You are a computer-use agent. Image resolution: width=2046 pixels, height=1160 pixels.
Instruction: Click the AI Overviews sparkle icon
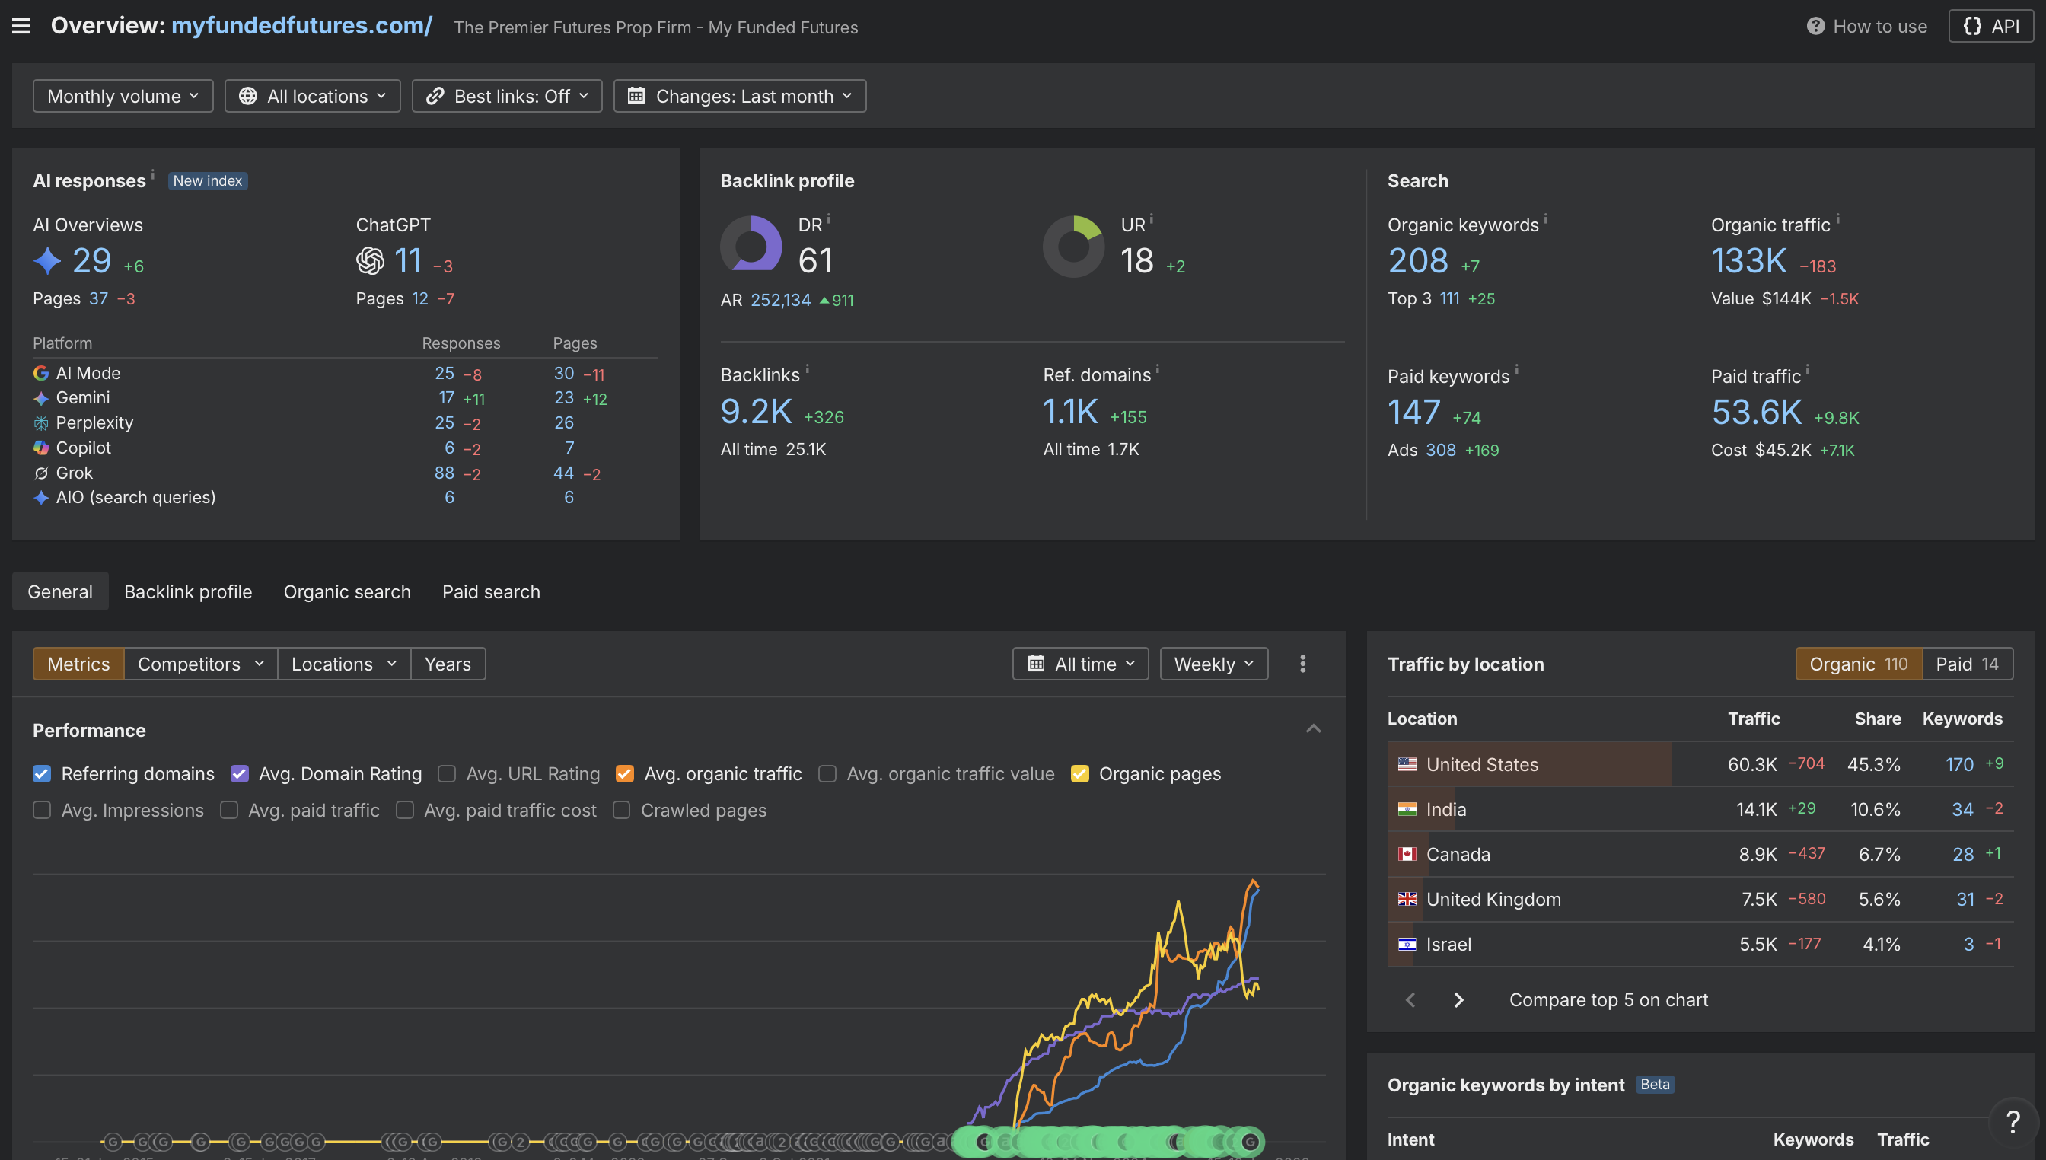(x=47, y=261)
